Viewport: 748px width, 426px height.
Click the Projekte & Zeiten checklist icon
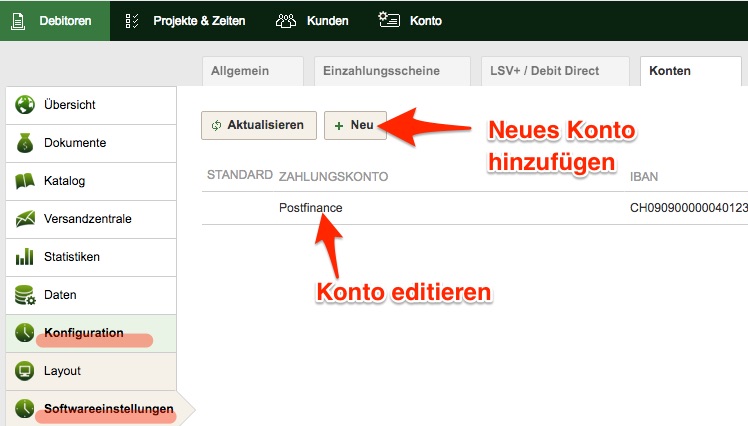(132, 21)
